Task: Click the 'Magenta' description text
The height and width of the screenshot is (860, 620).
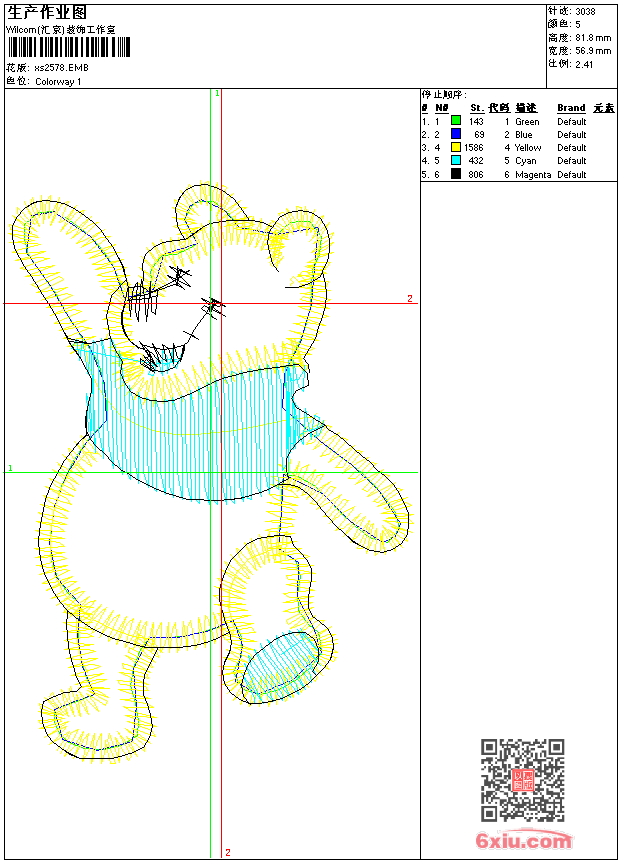Action: (x=533, y=175)
